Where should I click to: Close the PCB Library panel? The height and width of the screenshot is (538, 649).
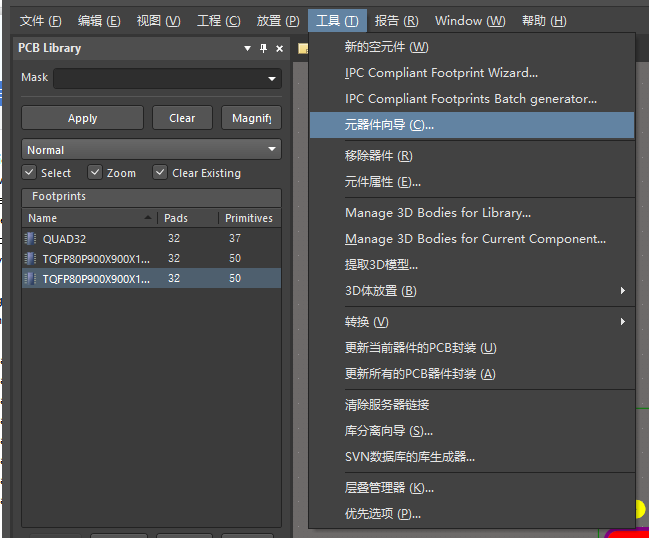pos(279,48)
